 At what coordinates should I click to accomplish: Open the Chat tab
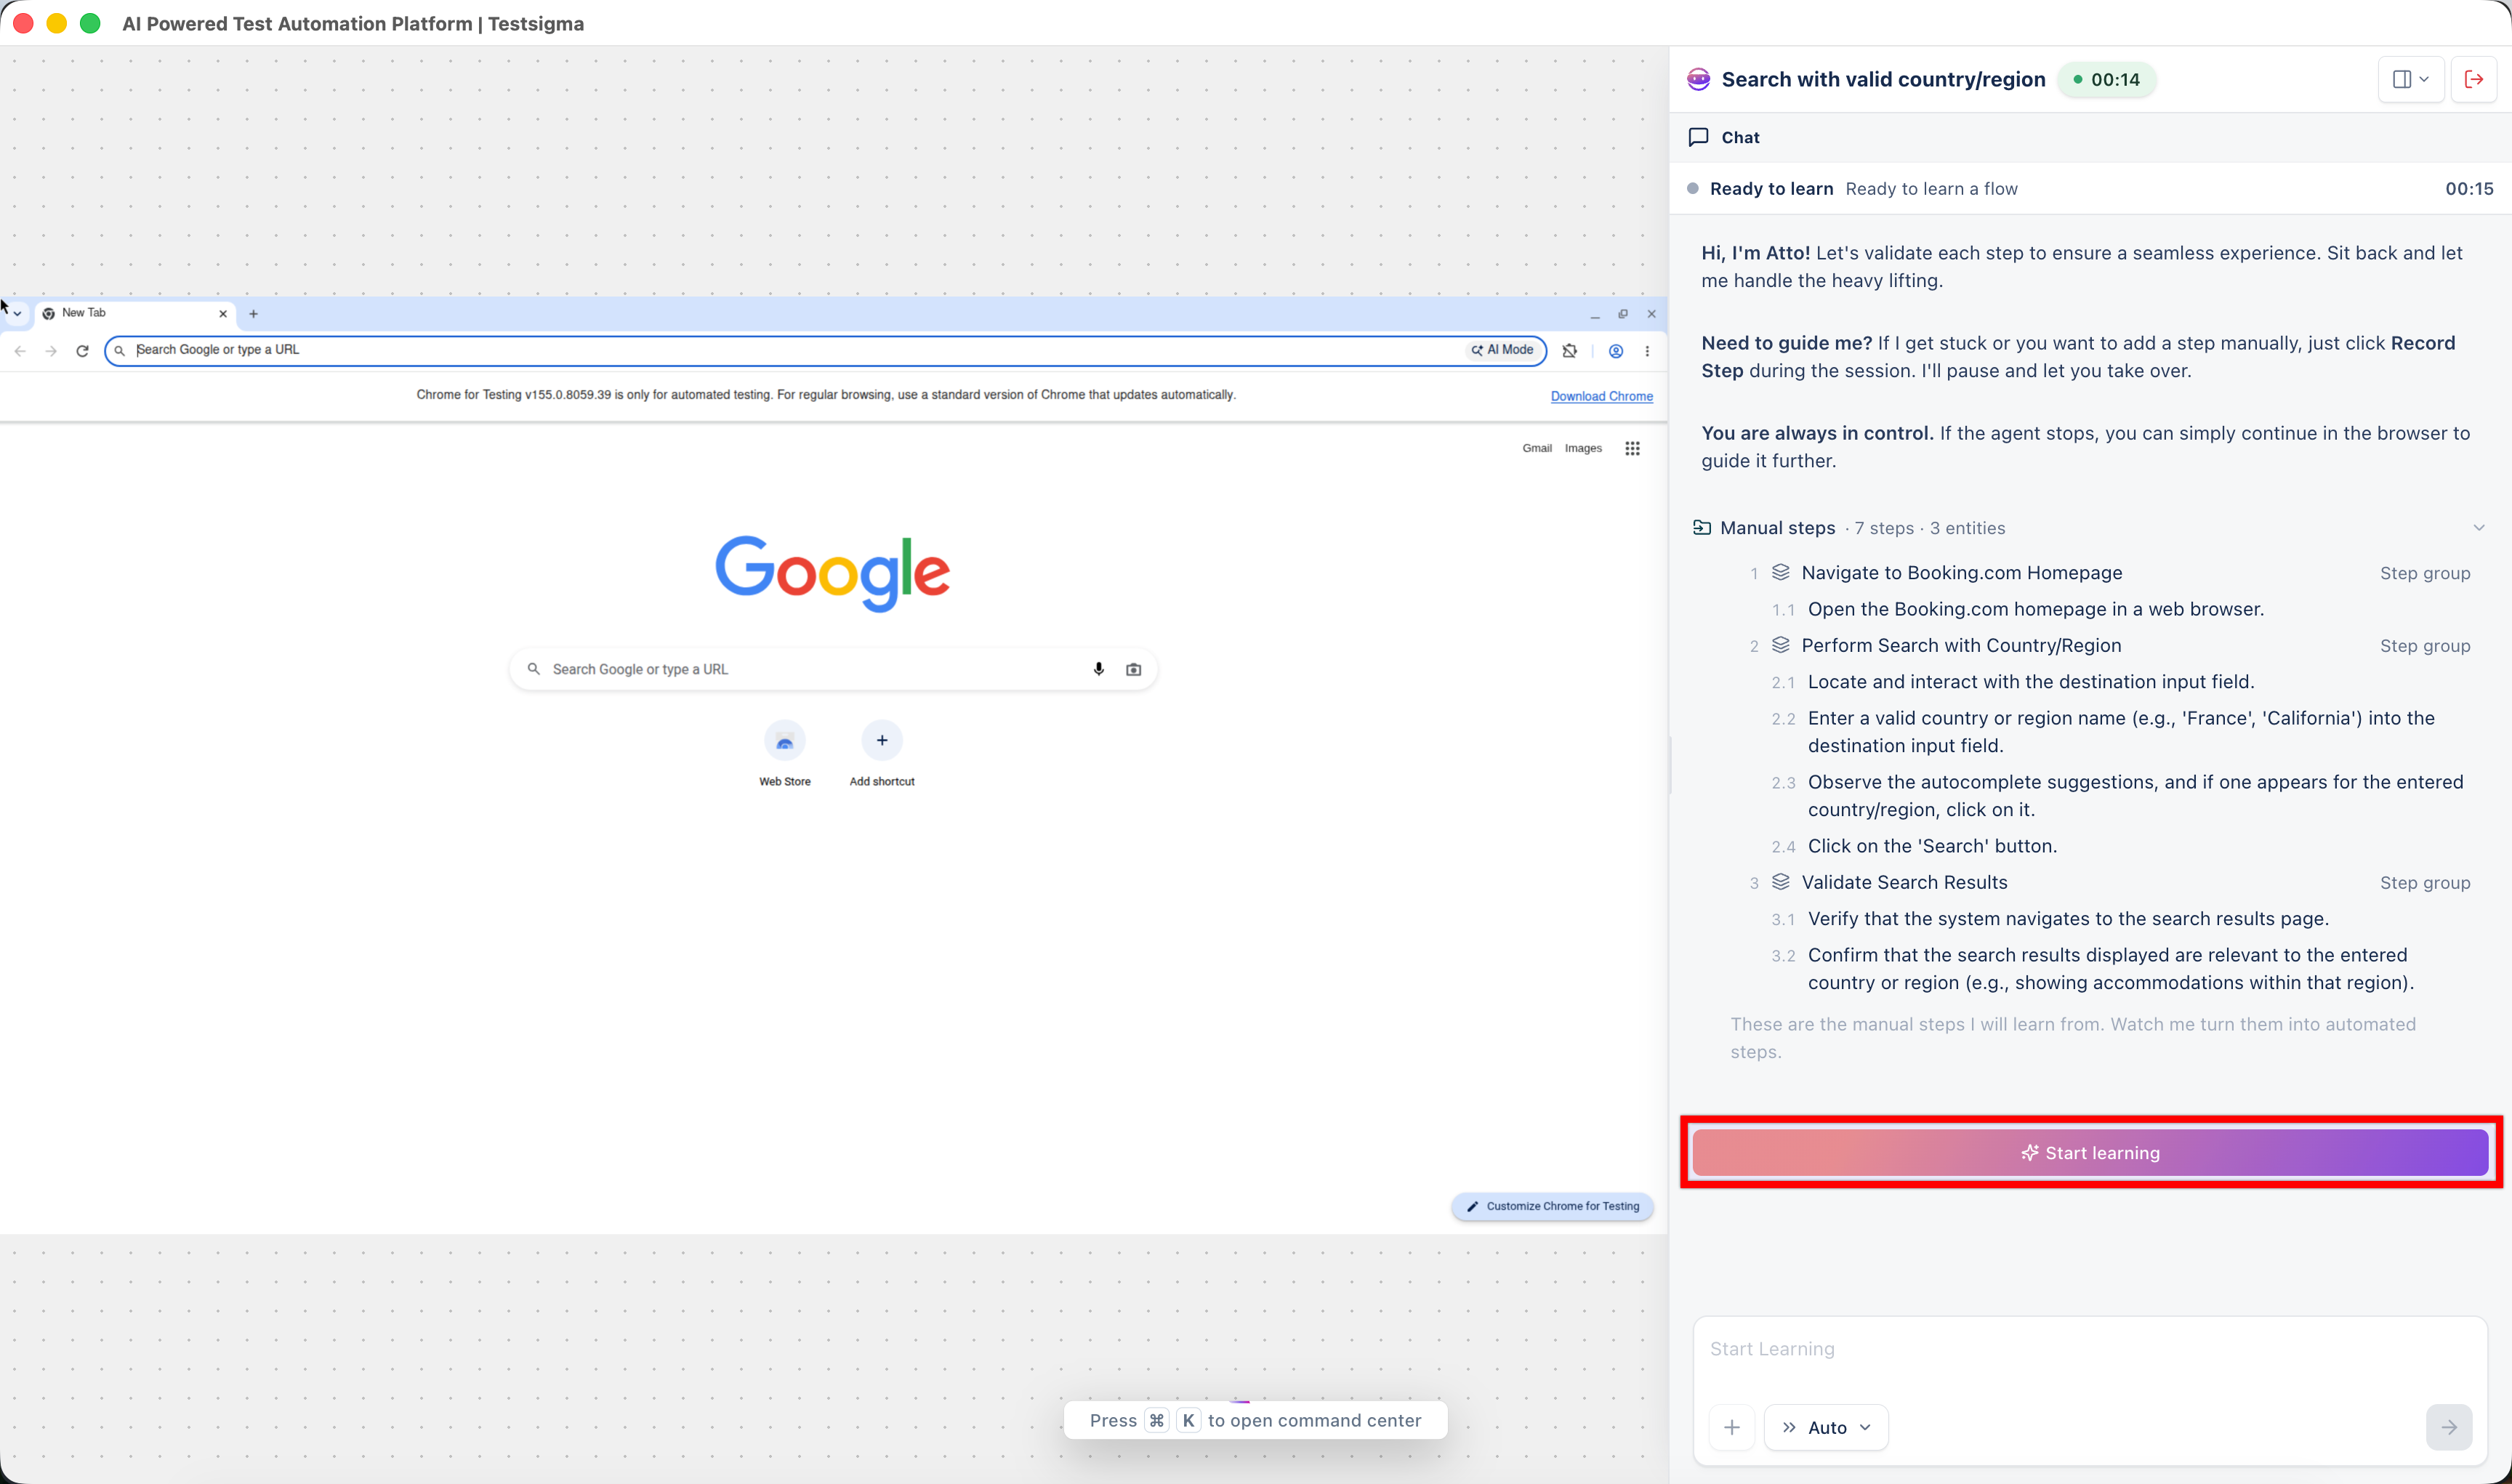click(1724, 137)
